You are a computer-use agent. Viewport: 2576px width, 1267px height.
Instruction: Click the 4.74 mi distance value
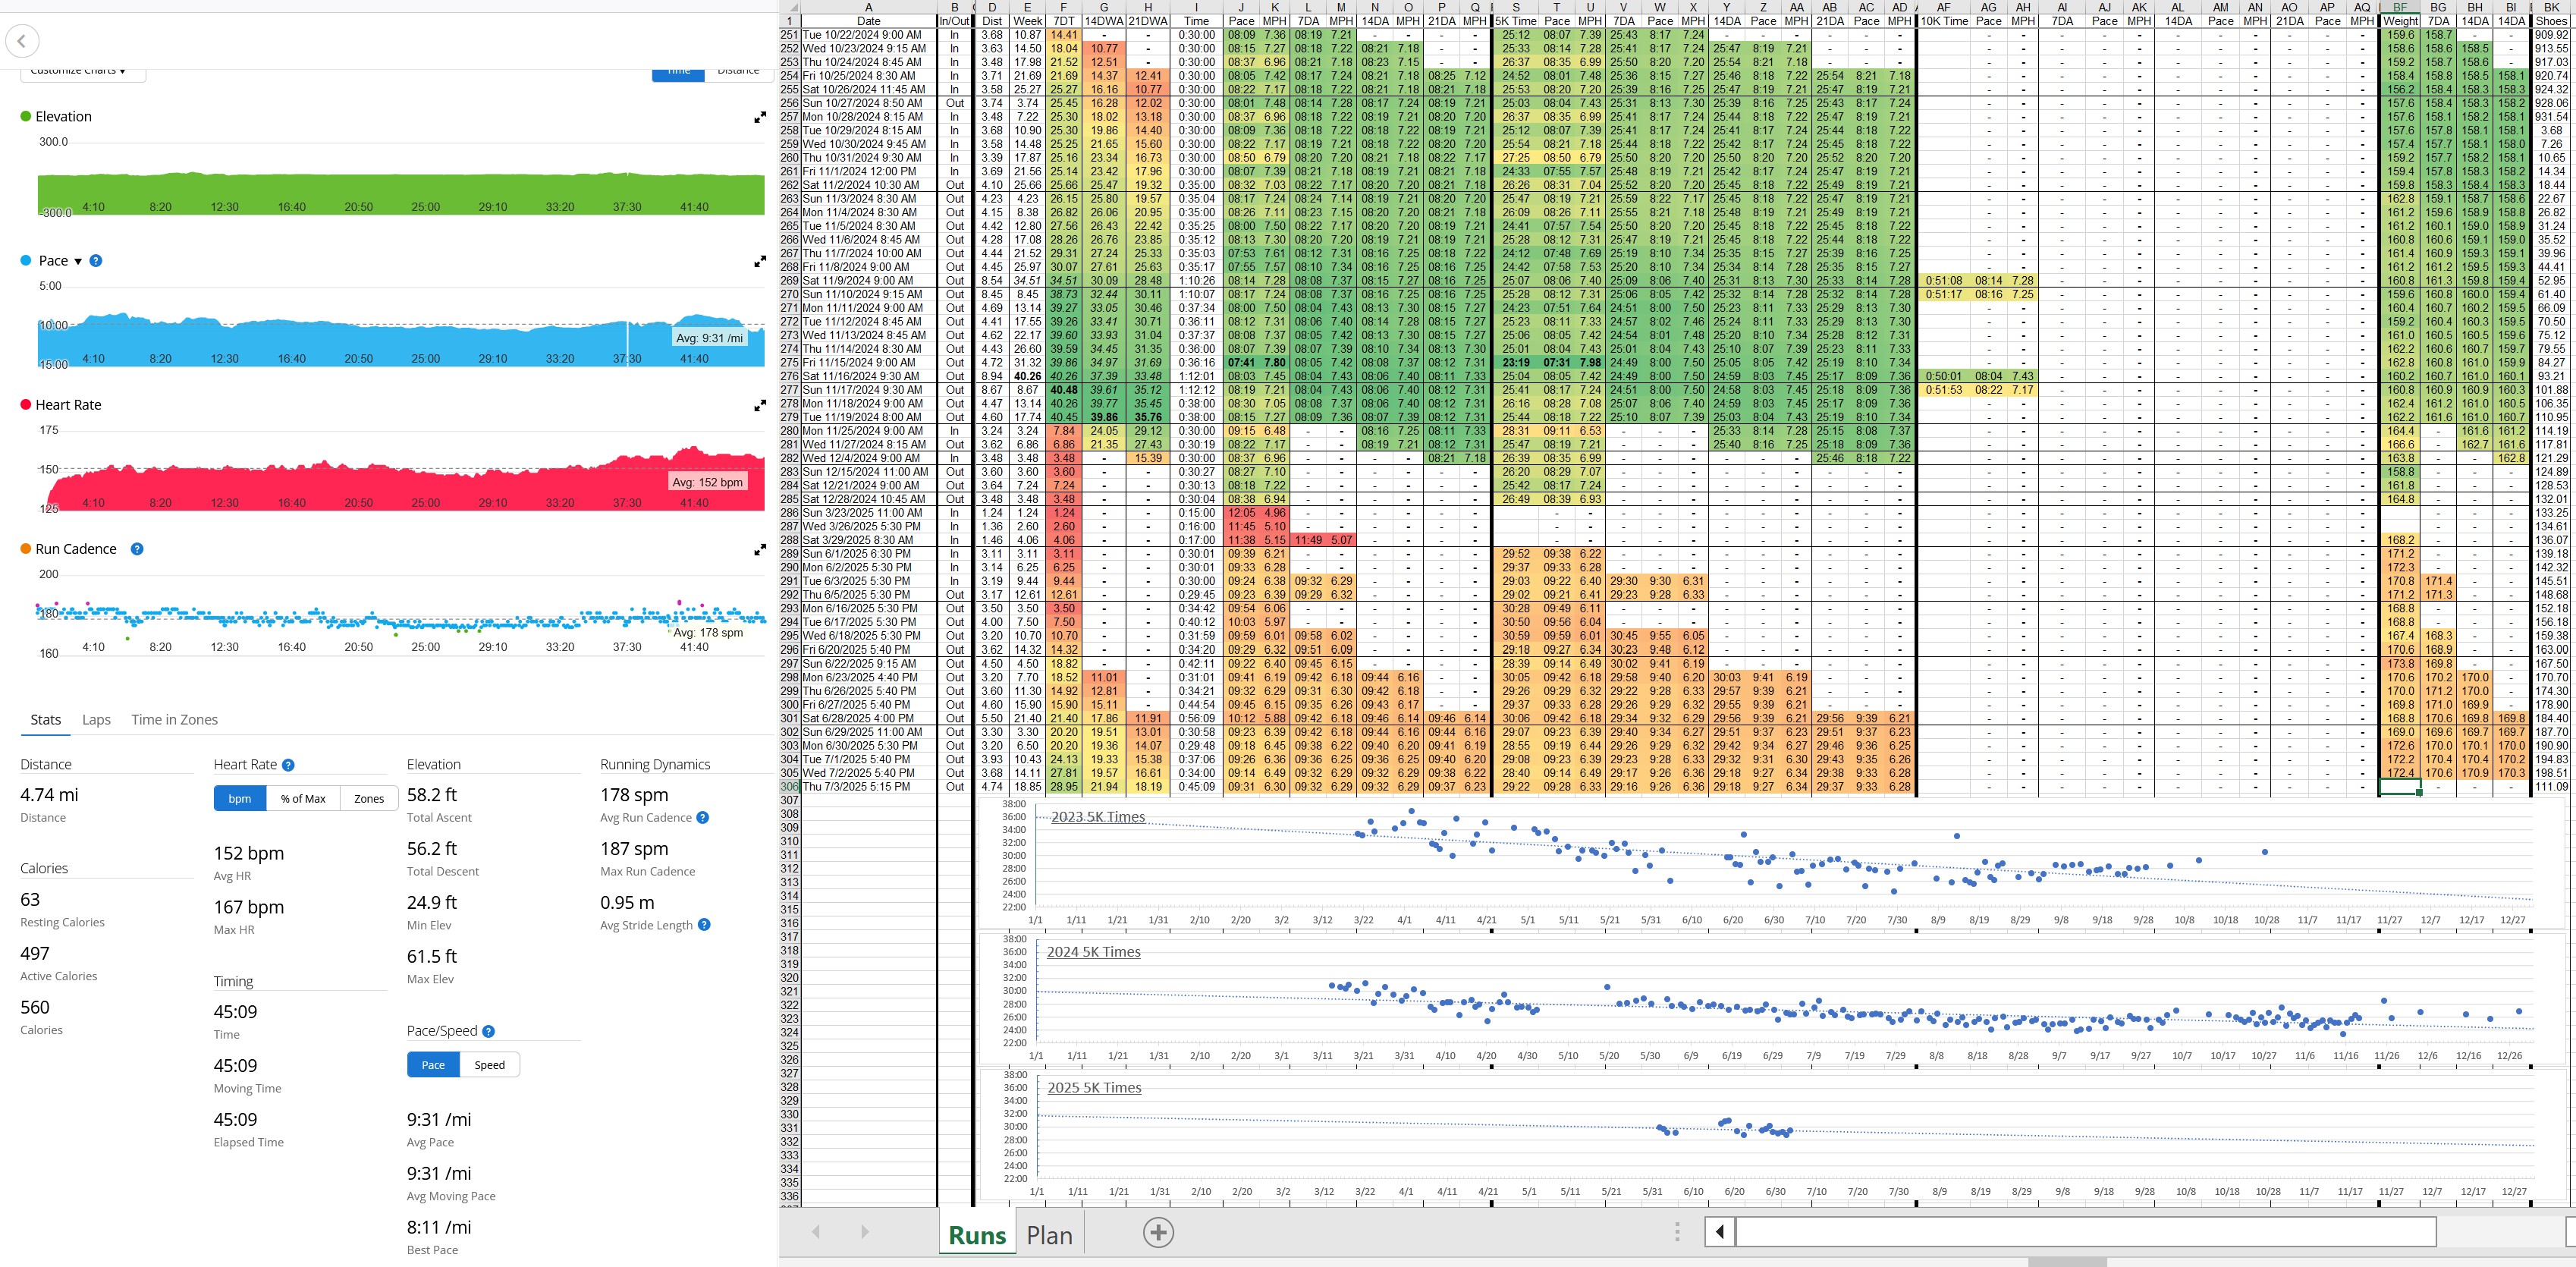pos(49,795)
